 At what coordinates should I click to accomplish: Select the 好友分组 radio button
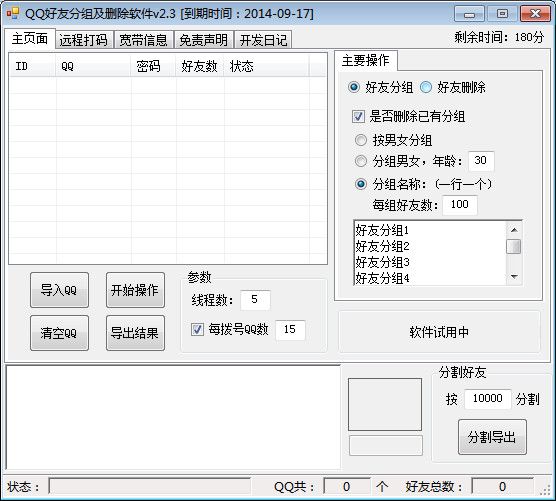pyautogui.click(x=380, y=87)
